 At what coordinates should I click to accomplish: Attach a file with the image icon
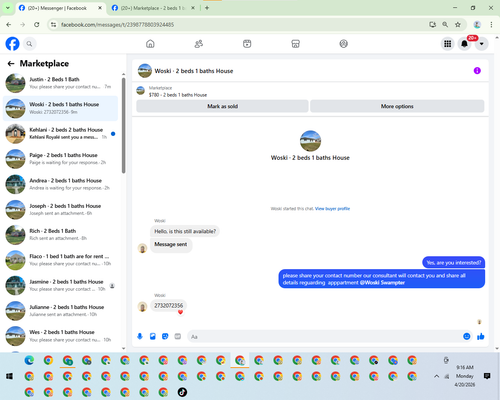(x=153, y=336)
